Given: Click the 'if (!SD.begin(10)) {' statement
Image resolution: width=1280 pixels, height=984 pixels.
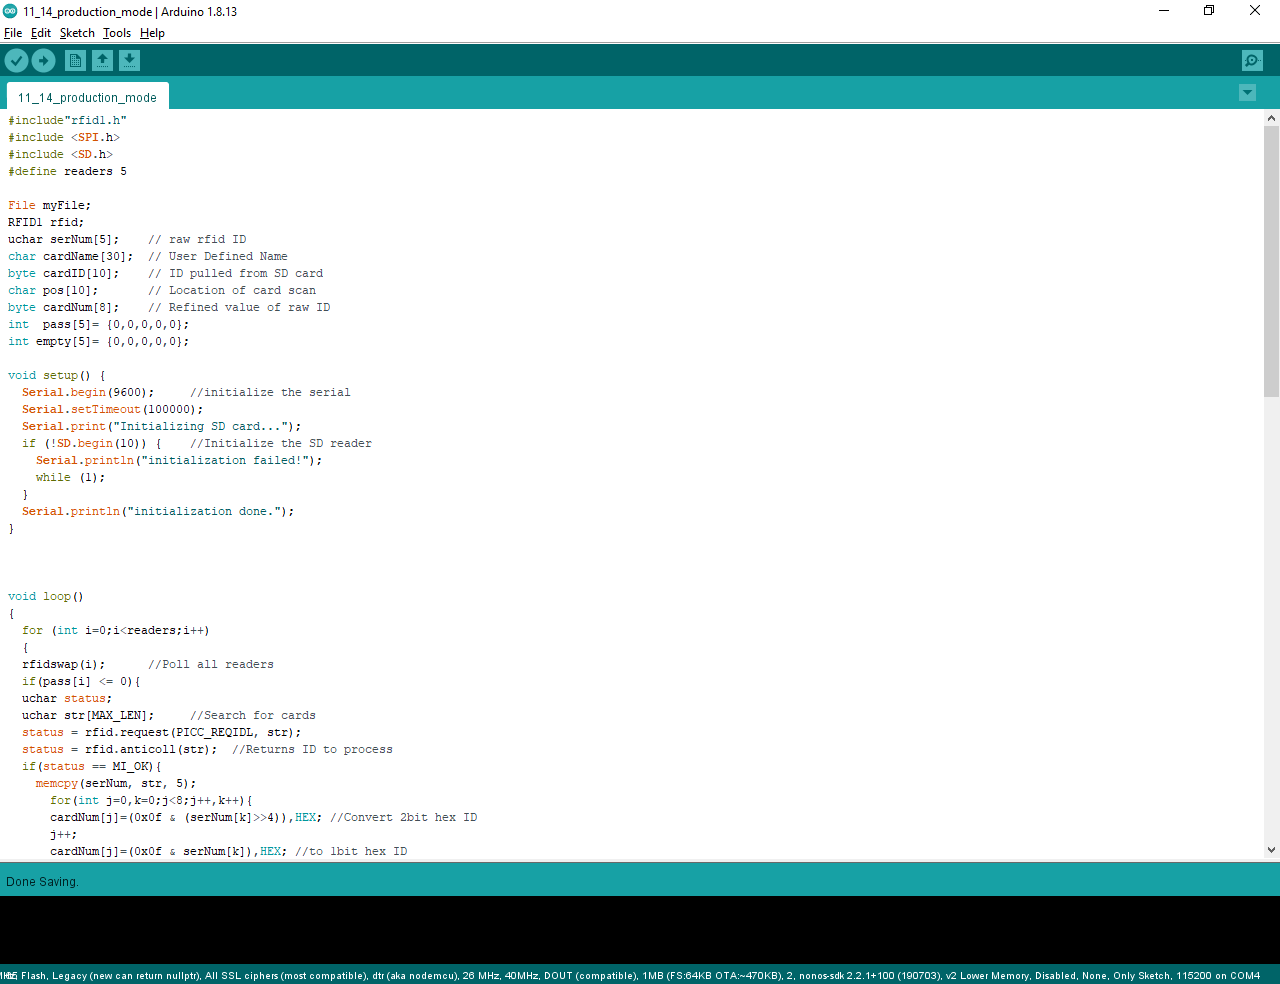Looking at the screenshot, I should (x=92, y=443).
